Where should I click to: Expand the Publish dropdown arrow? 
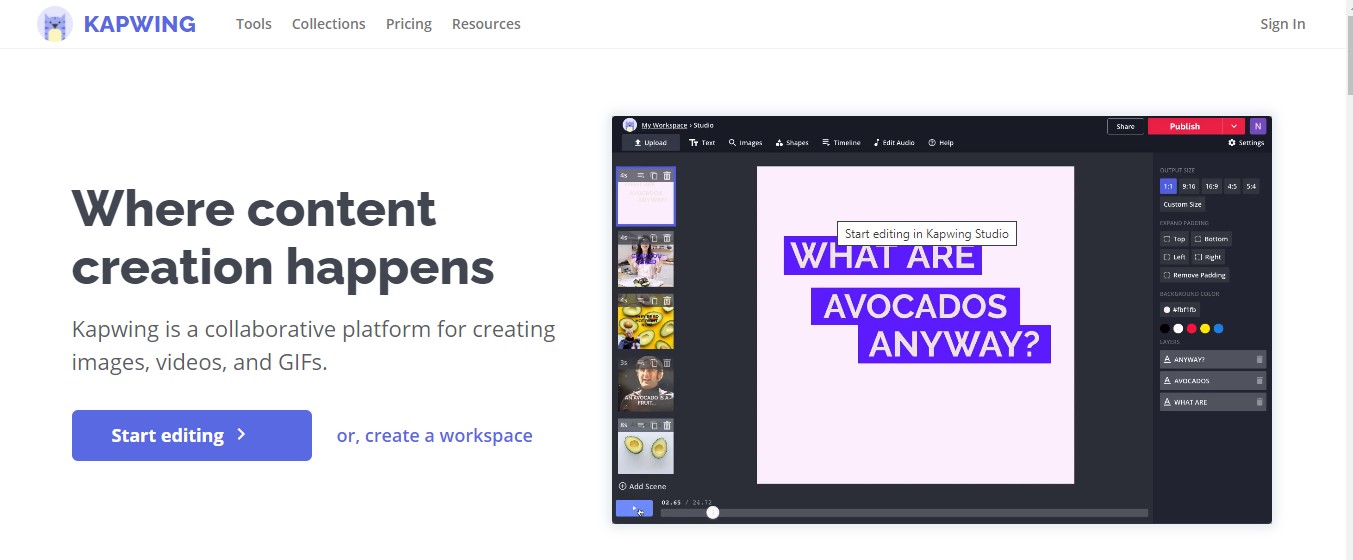(x=1235, y=126)
